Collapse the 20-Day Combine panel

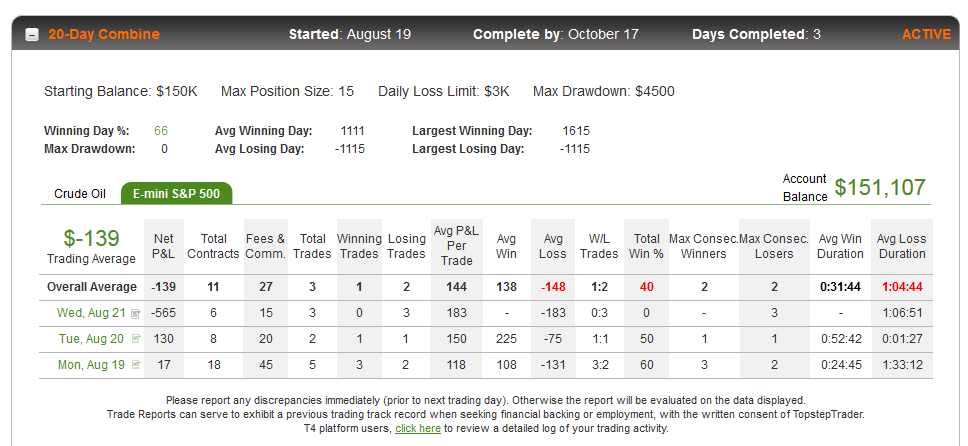point(31,35)
